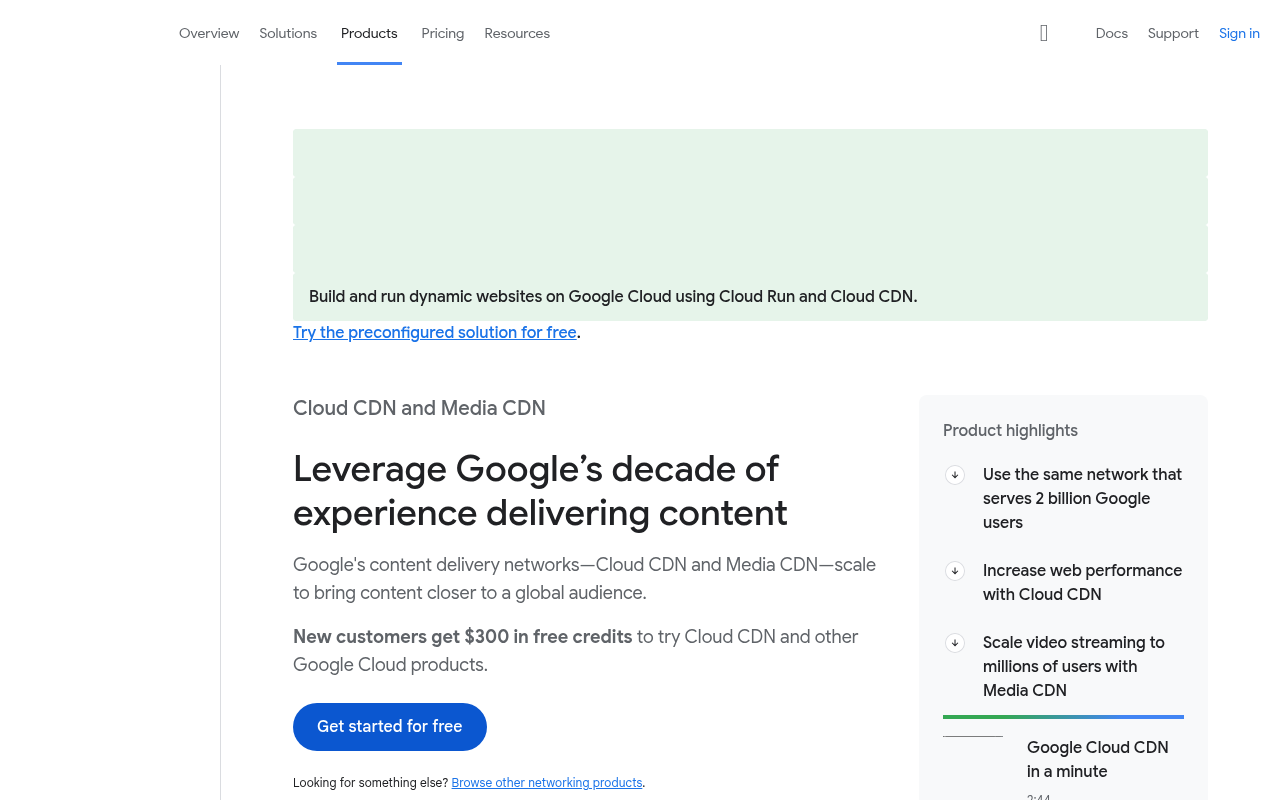The width and height of the screenshot is (1280, 800).
Task: Click arrow icon beside 'Use the same network'
Action: (x=955, y=475)
